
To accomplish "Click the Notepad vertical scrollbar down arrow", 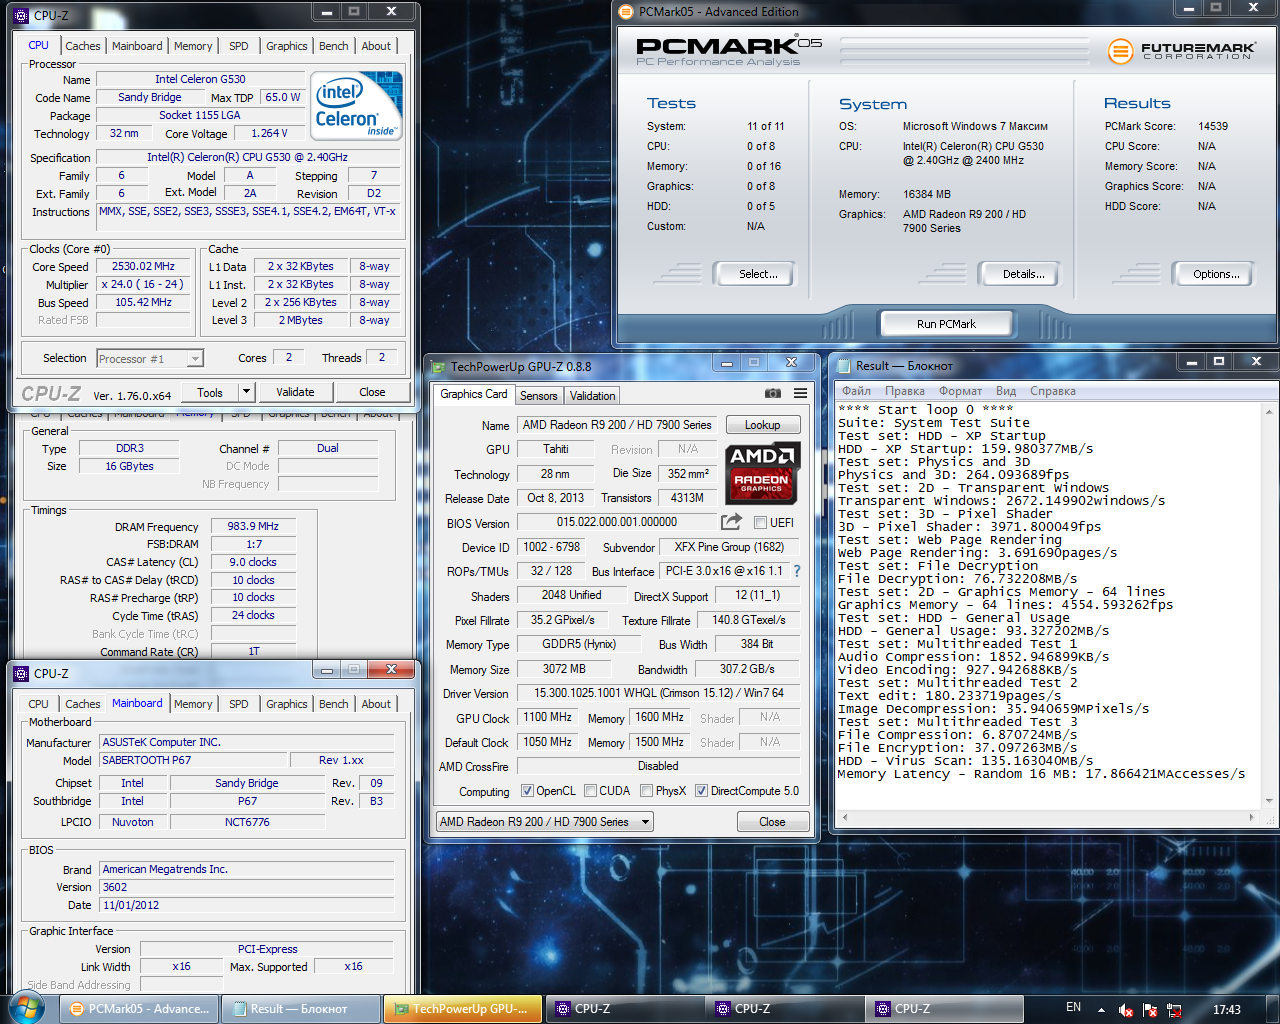I will tap(1270, 801).
